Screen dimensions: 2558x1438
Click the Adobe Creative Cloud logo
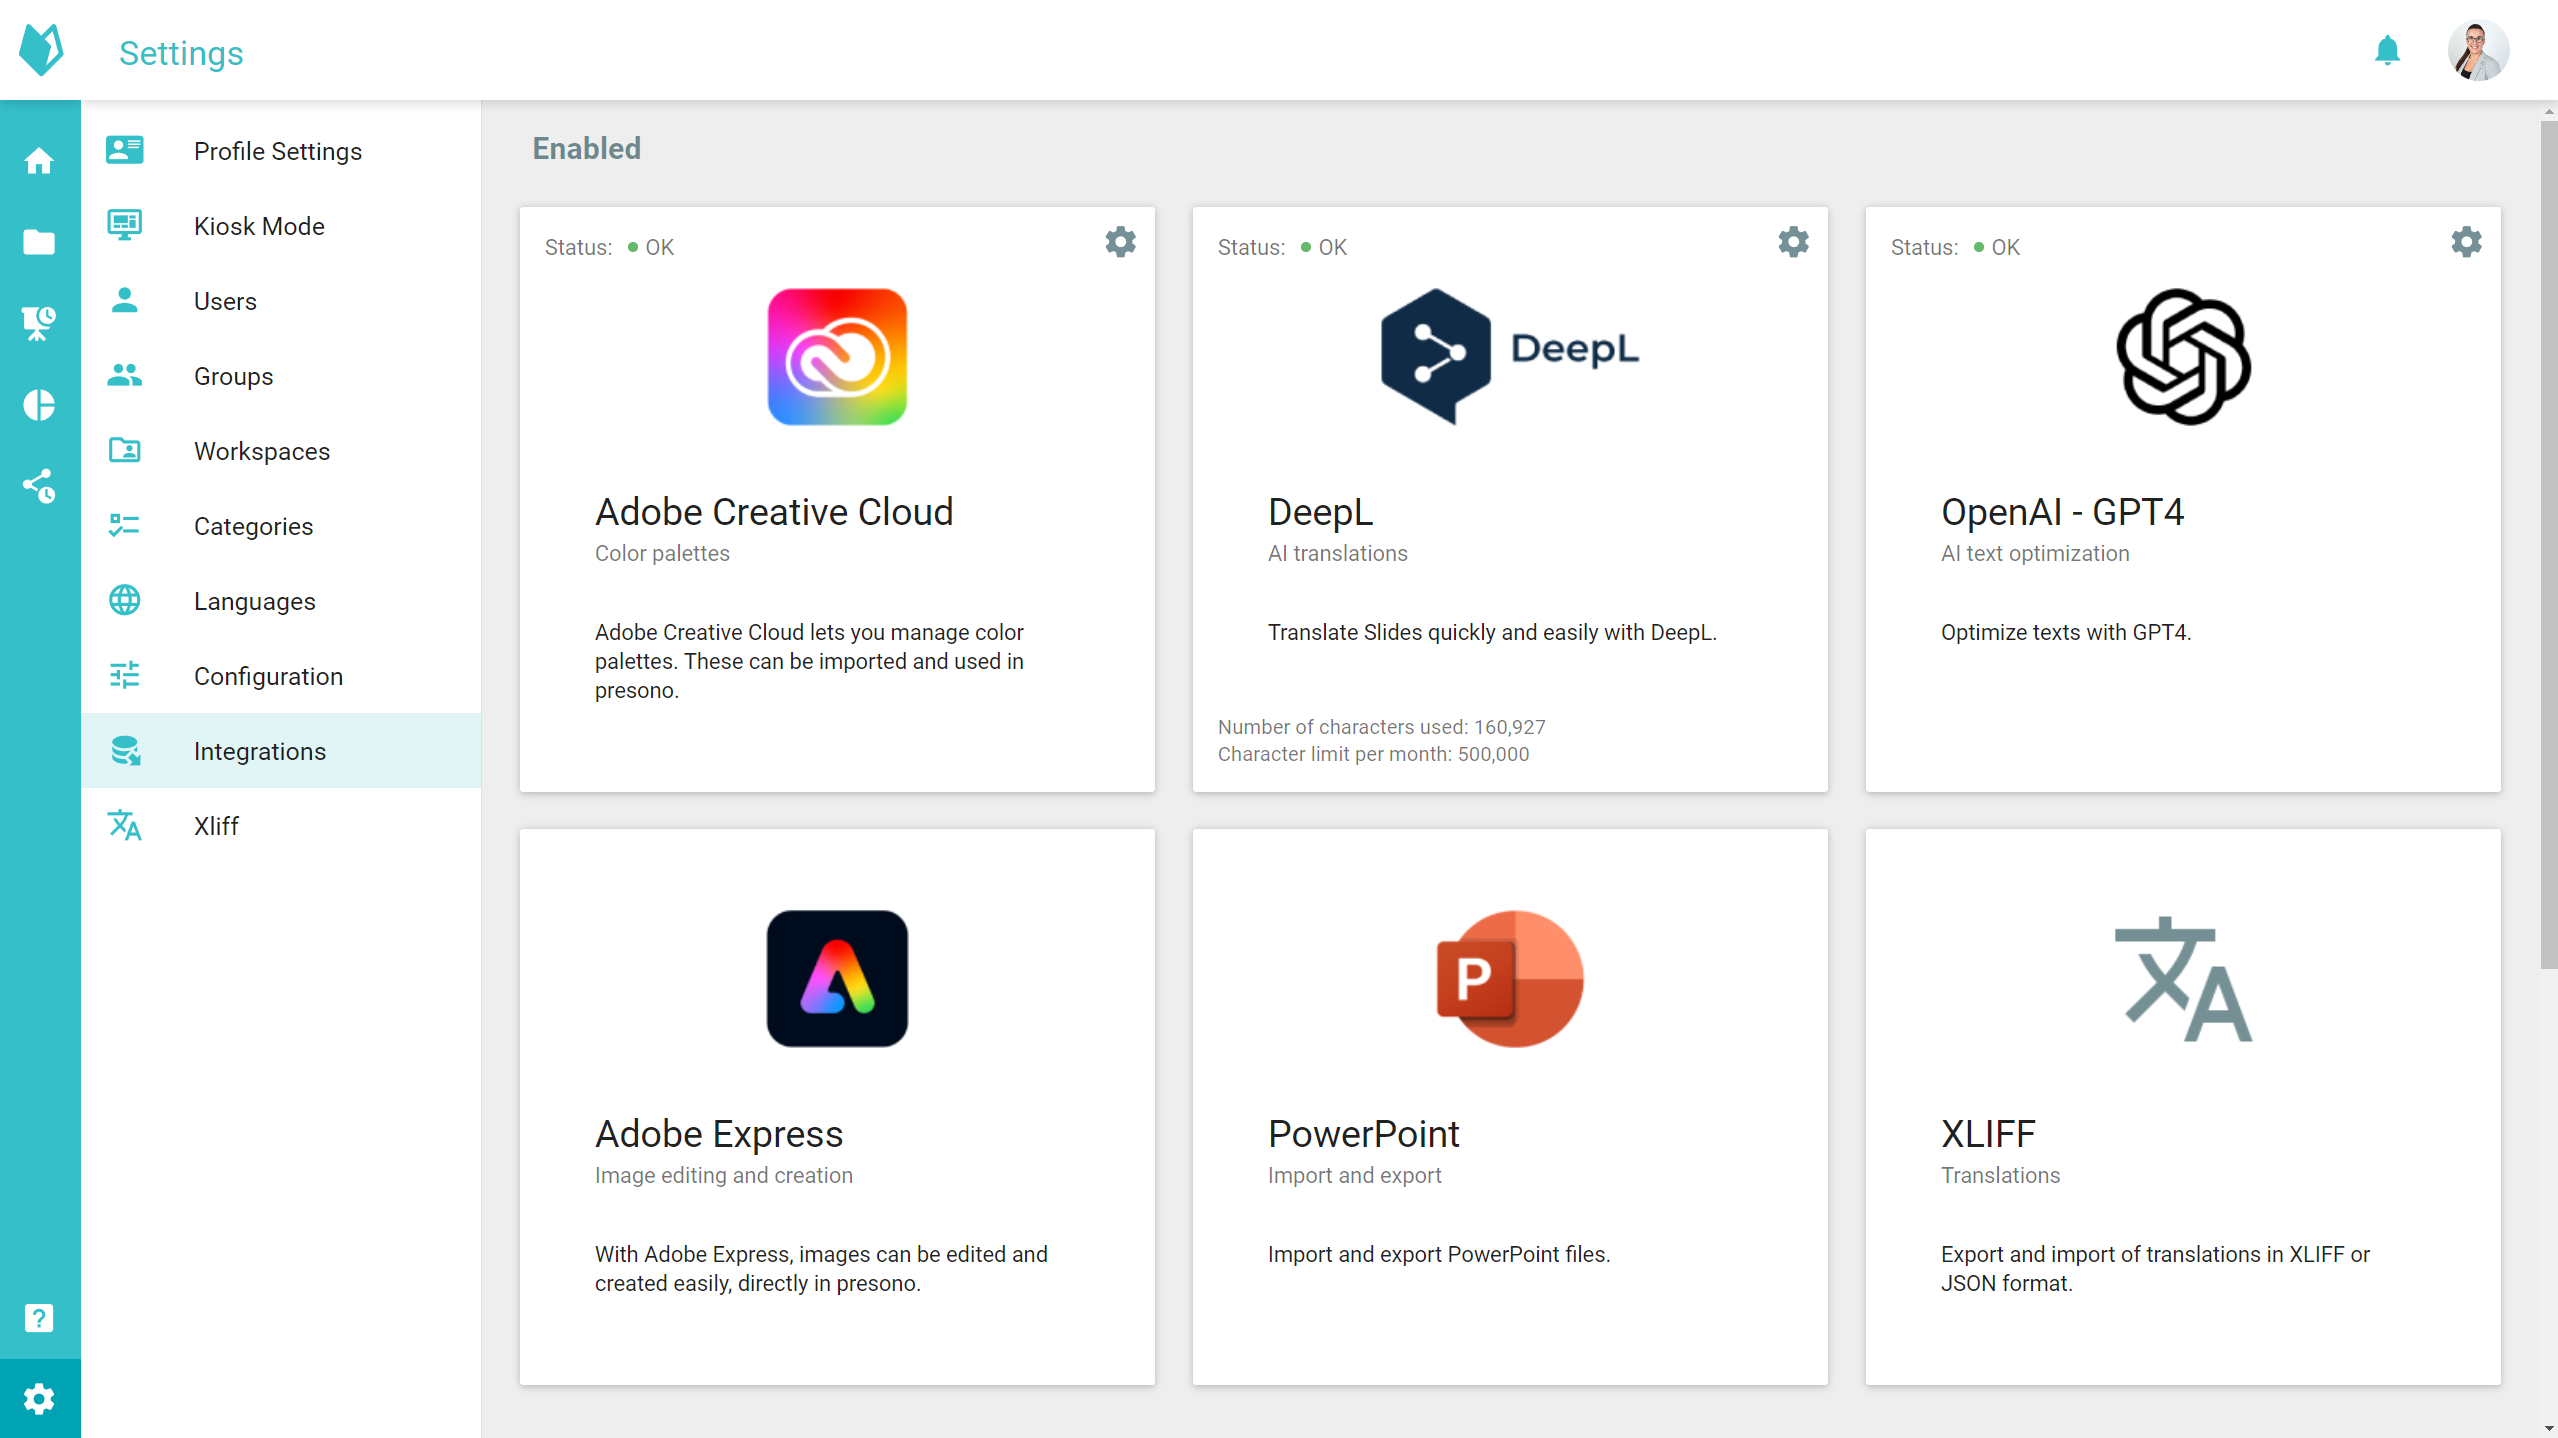pos(837,357)
